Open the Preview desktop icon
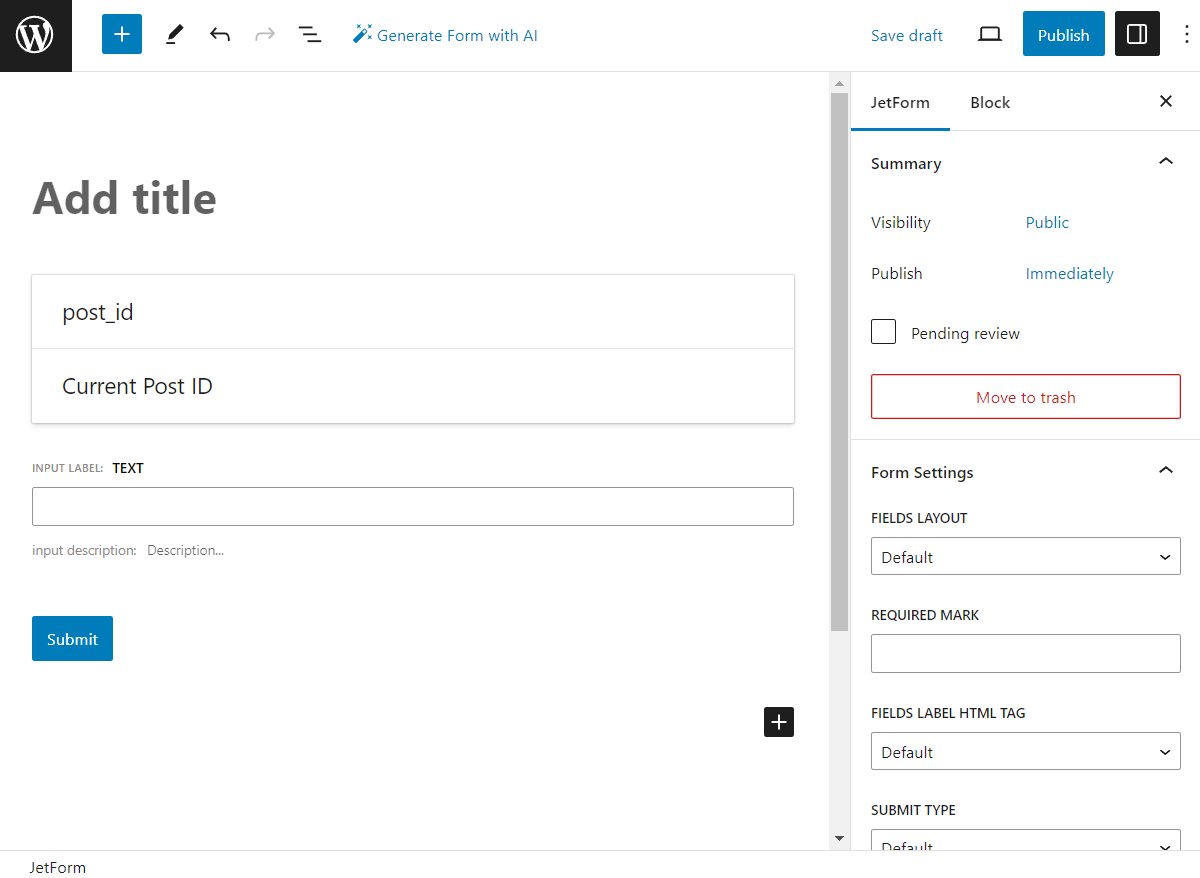This screenshot has height=878, width=1200. 989,34
